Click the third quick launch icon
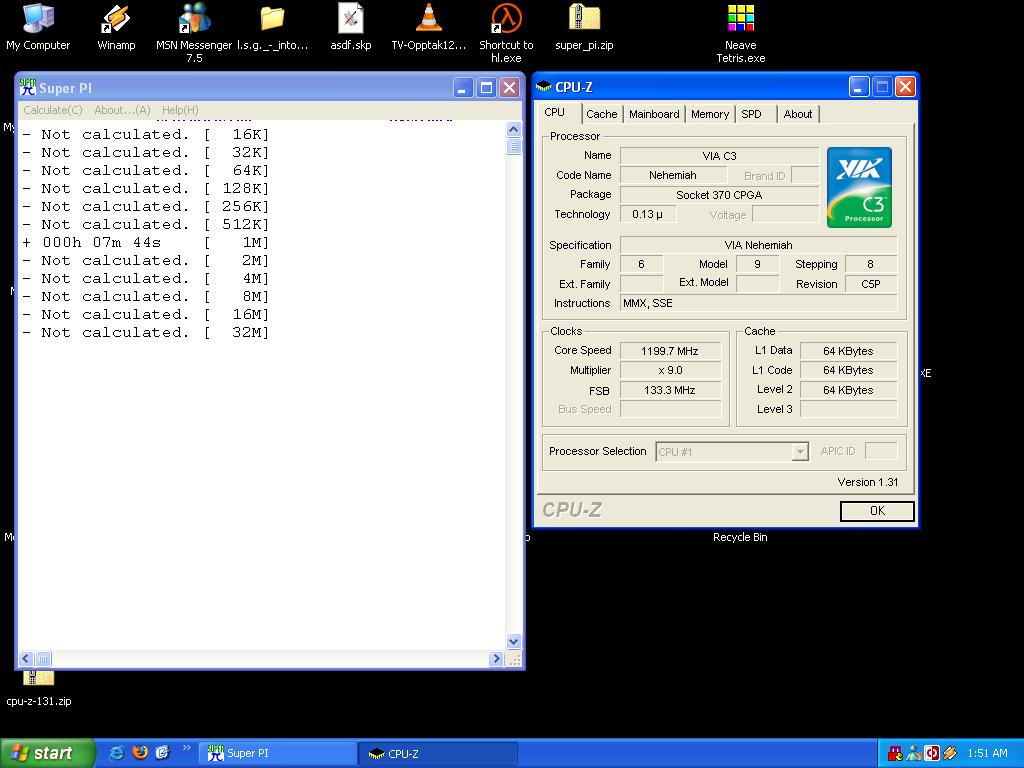The height and width of the screenshot is (768, 1024). [162, 752]
